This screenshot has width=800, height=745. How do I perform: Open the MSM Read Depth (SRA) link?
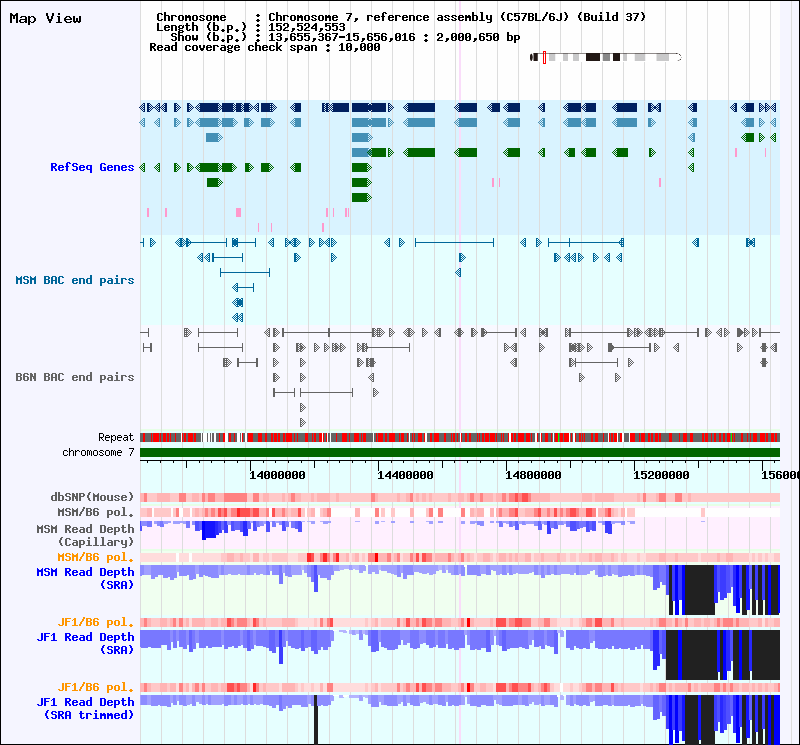pyautogui.click(x=85, y=578)
